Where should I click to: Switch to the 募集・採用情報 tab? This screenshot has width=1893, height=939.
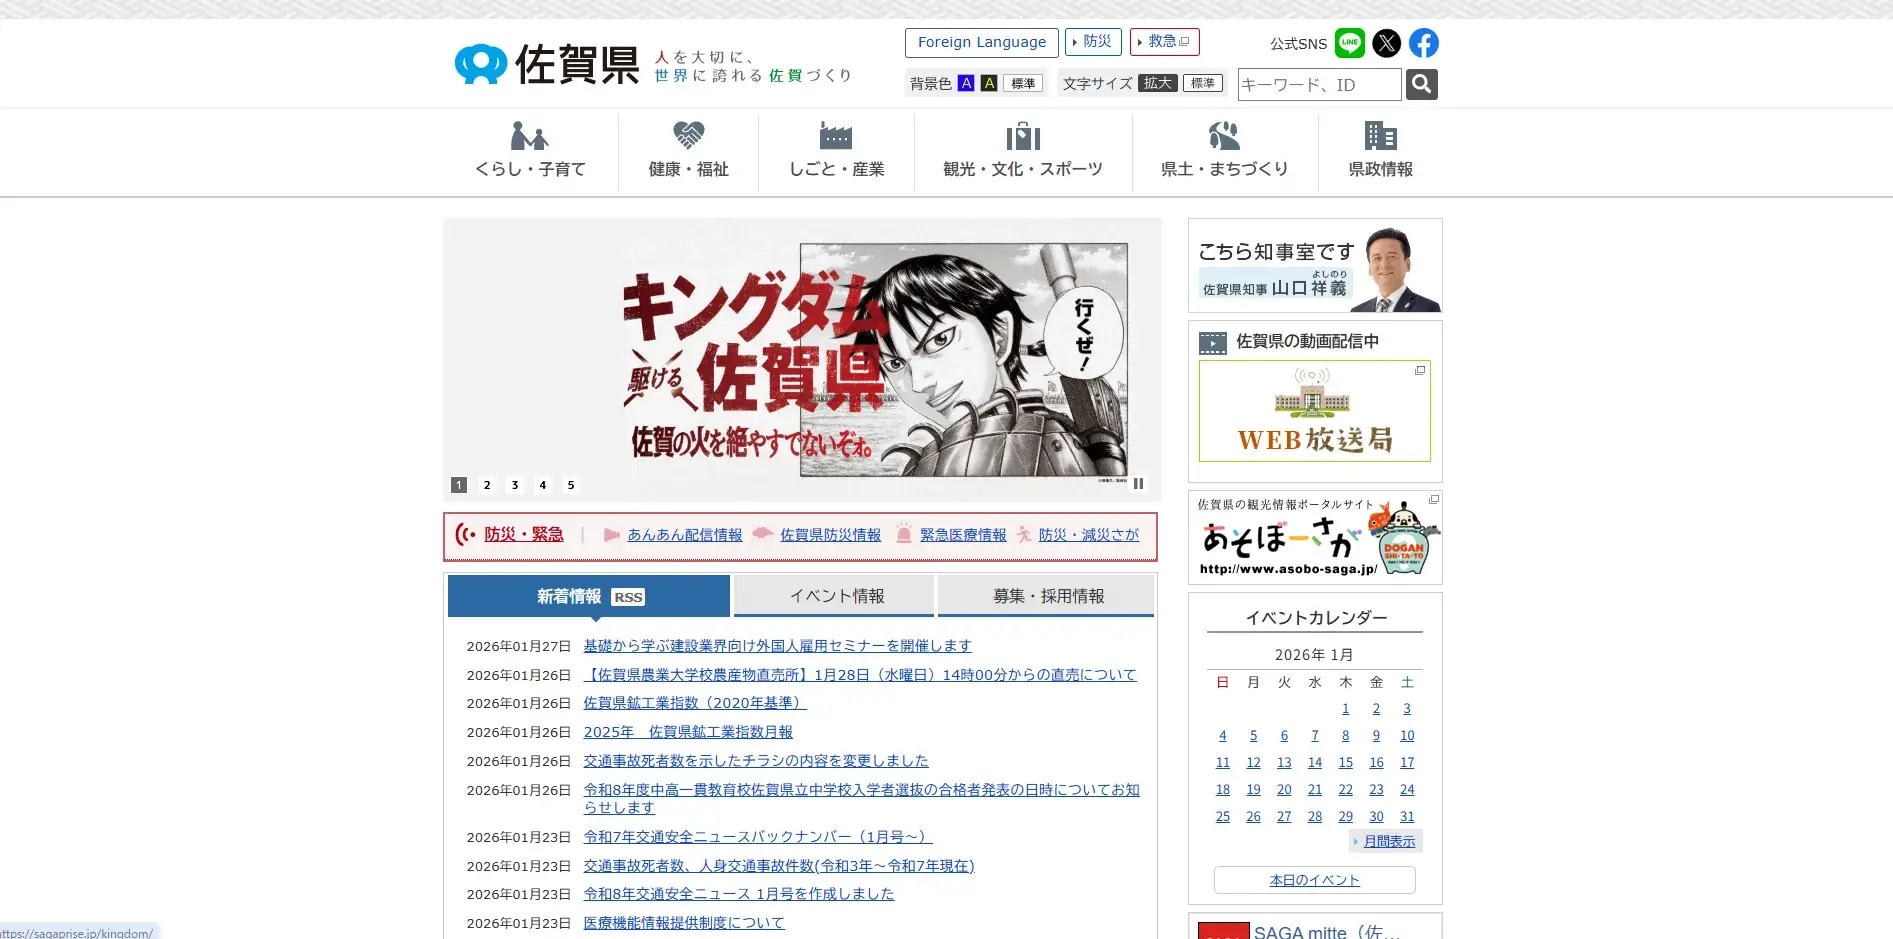[x=1047, y=596]
